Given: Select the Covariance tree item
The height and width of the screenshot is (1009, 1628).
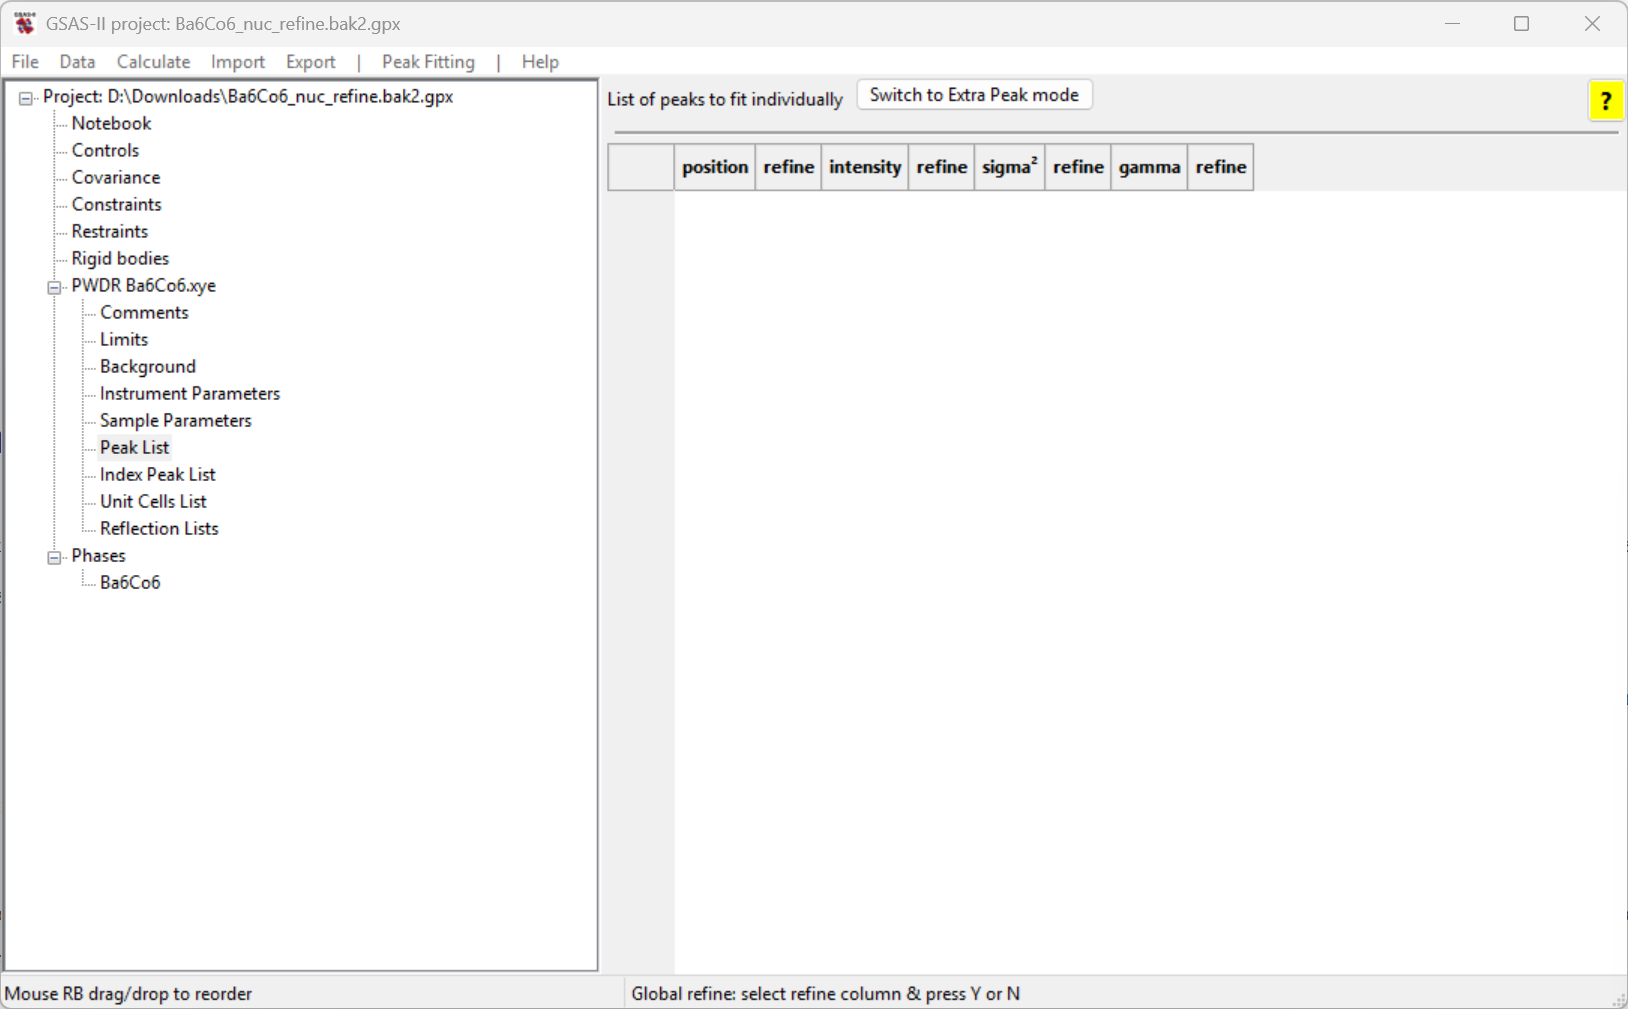Looking at the screenshot, I should (x=116, y=177).
